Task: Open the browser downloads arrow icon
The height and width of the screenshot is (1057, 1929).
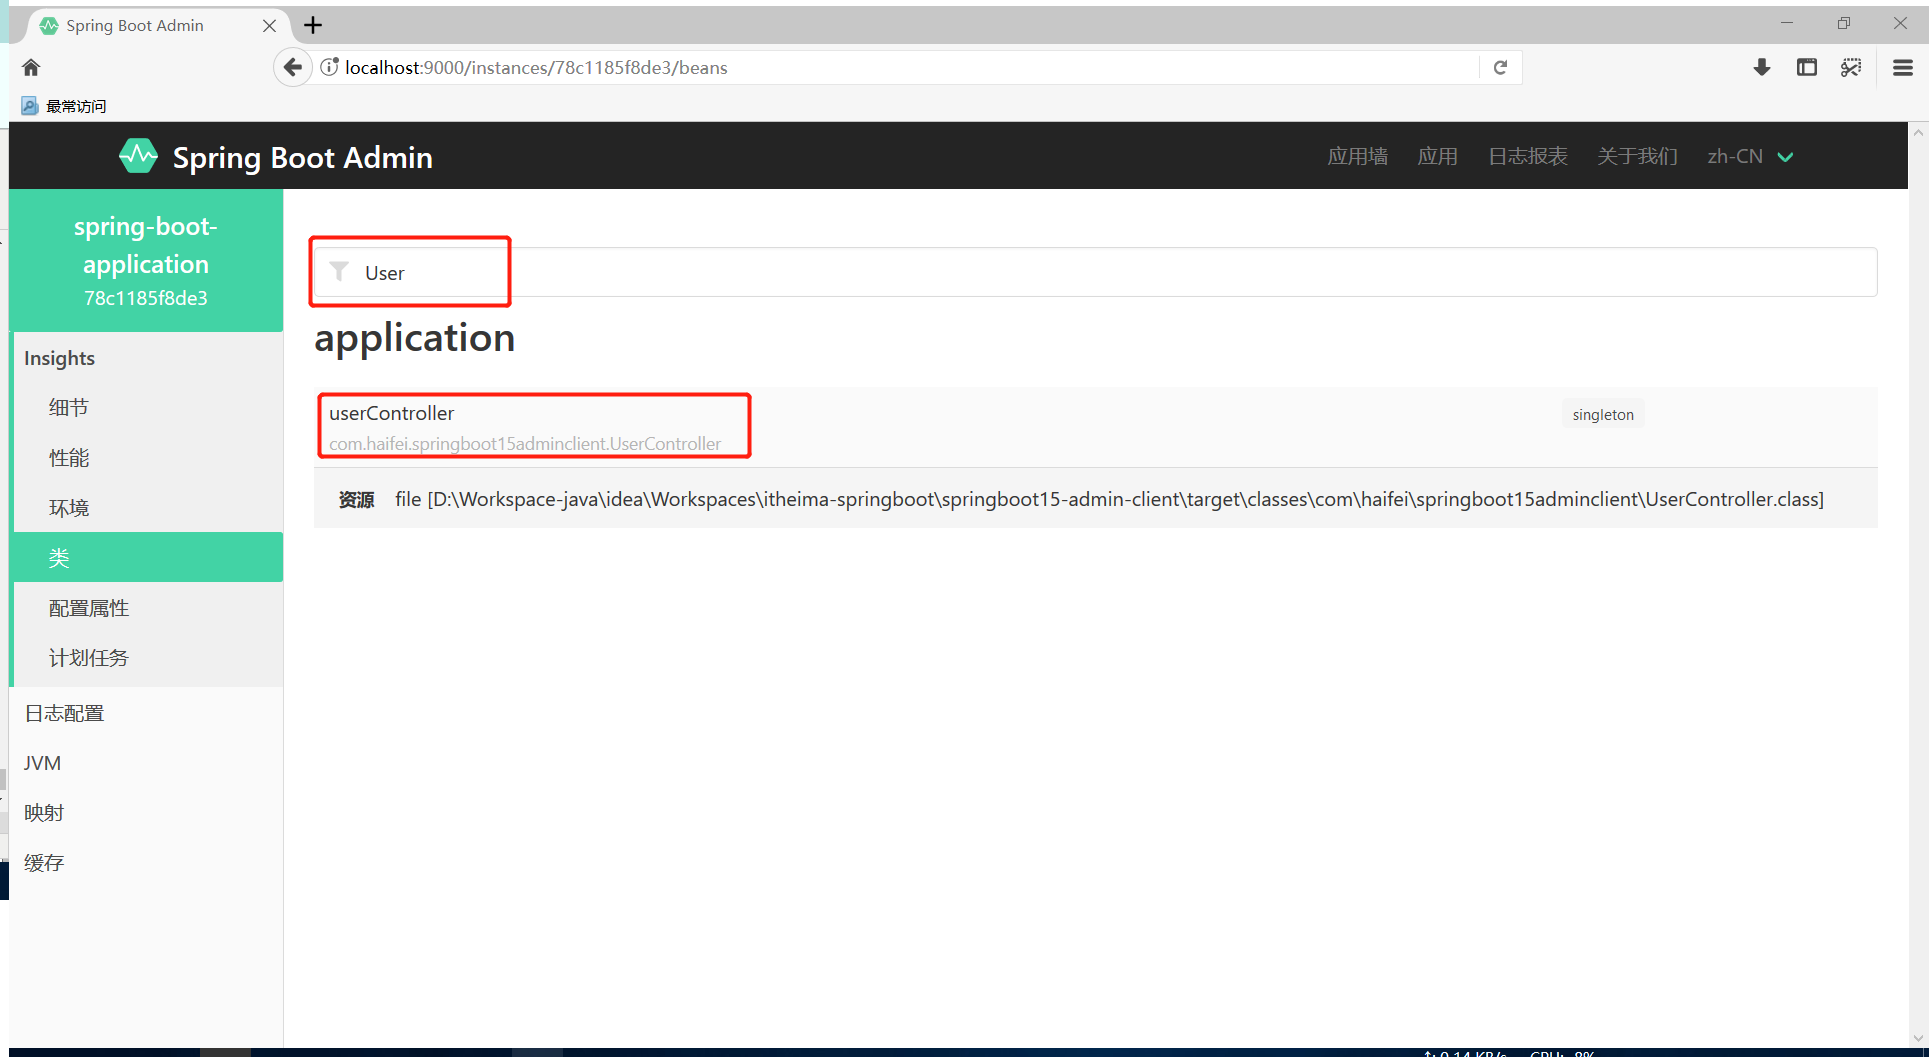Action: (x=1762, y=67)
